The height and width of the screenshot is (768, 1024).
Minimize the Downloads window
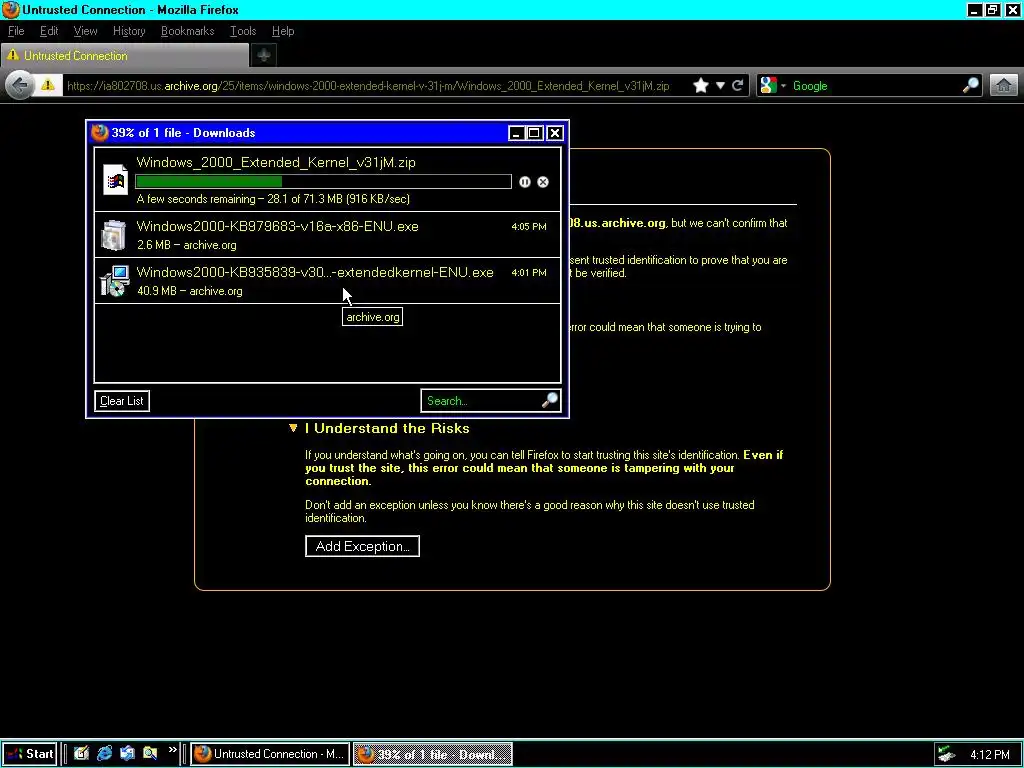point(517,133)
